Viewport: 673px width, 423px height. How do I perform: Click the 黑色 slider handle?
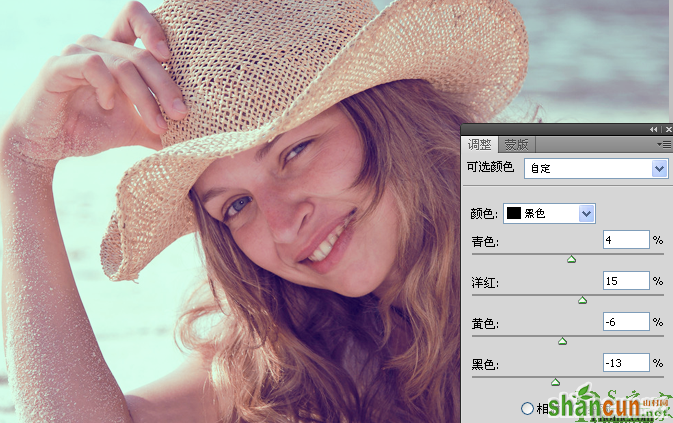(x=555, y=382)
